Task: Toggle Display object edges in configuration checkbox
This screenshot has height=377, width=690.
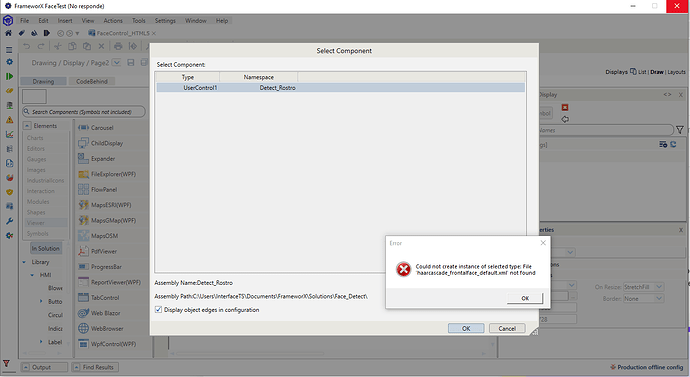Action: click(x=158, y=310)
